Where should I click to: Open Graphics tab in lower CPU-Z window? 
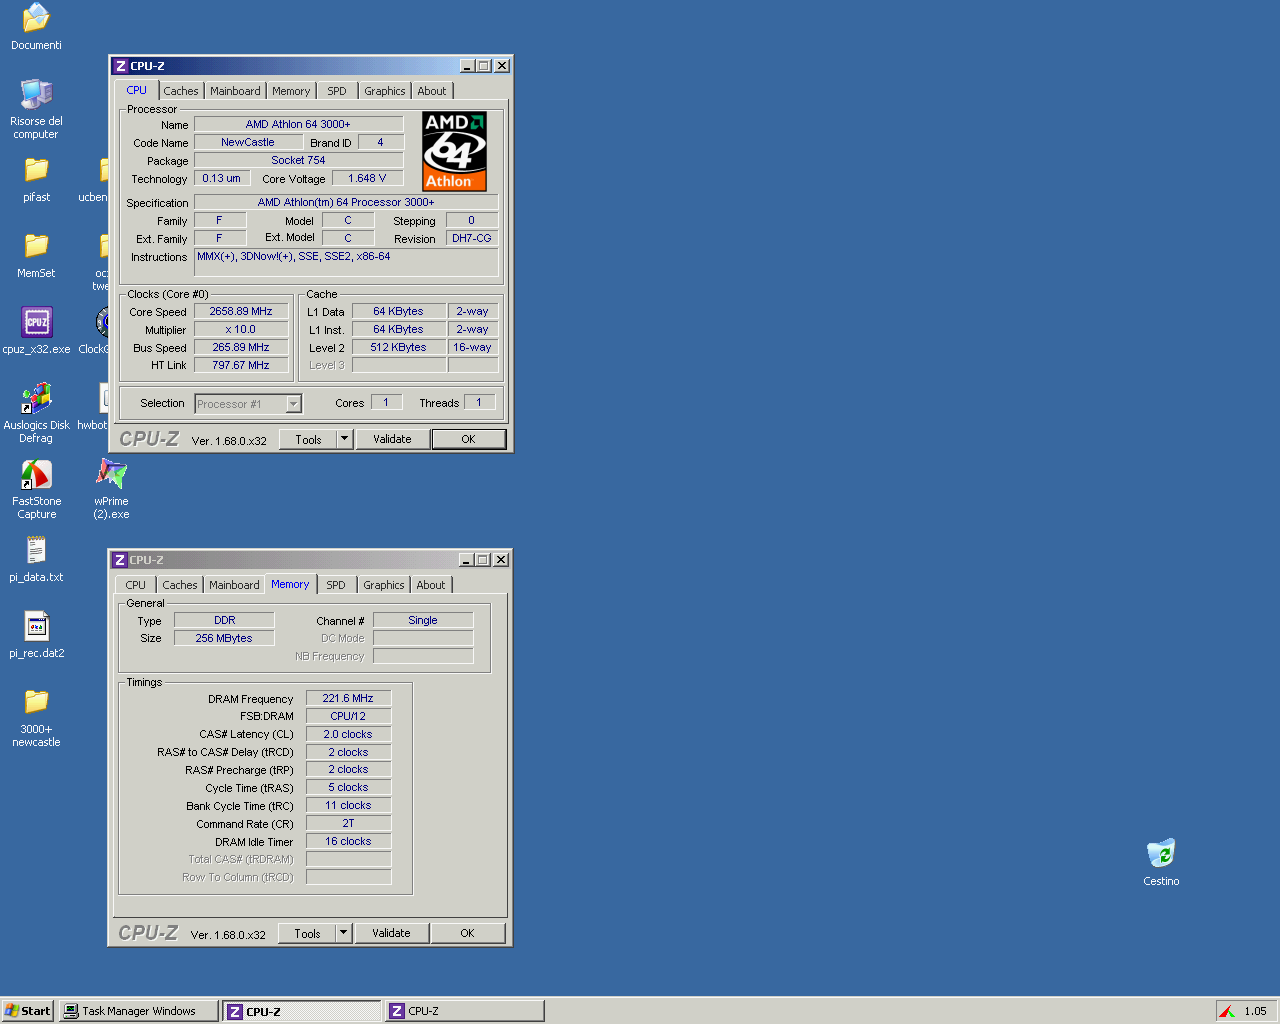[x=384, y=585]
